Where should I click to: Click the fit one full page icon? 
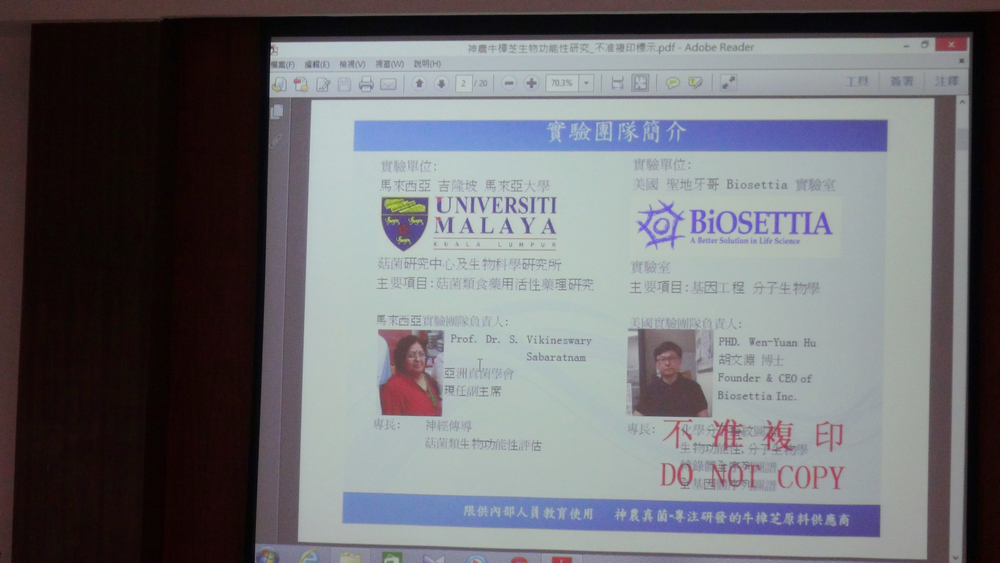[640, 83]
